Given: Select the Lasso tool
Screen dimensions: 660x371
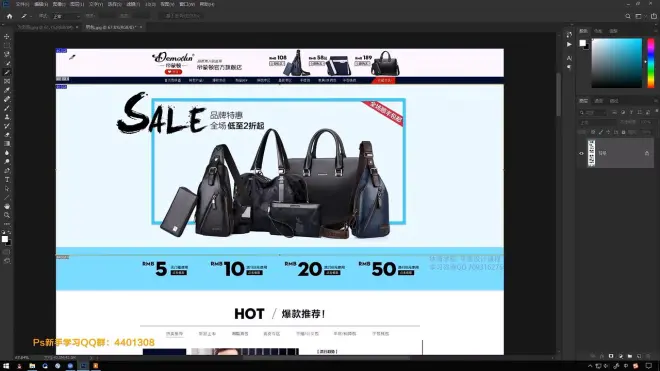Looking at the screenshot, I should coord(7,54).
